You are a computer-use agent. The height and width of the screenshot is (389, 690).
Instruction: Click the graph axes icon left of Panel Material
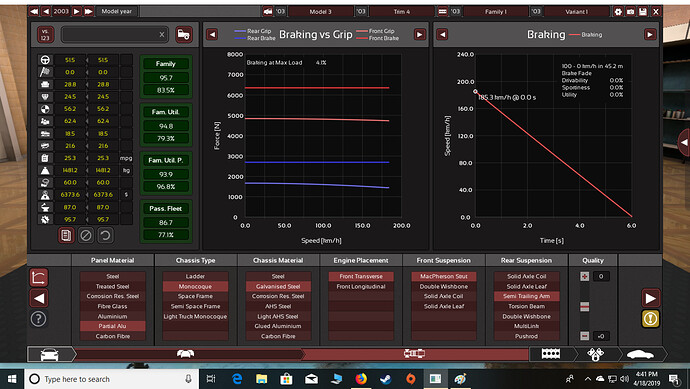[x=39, y=278]
